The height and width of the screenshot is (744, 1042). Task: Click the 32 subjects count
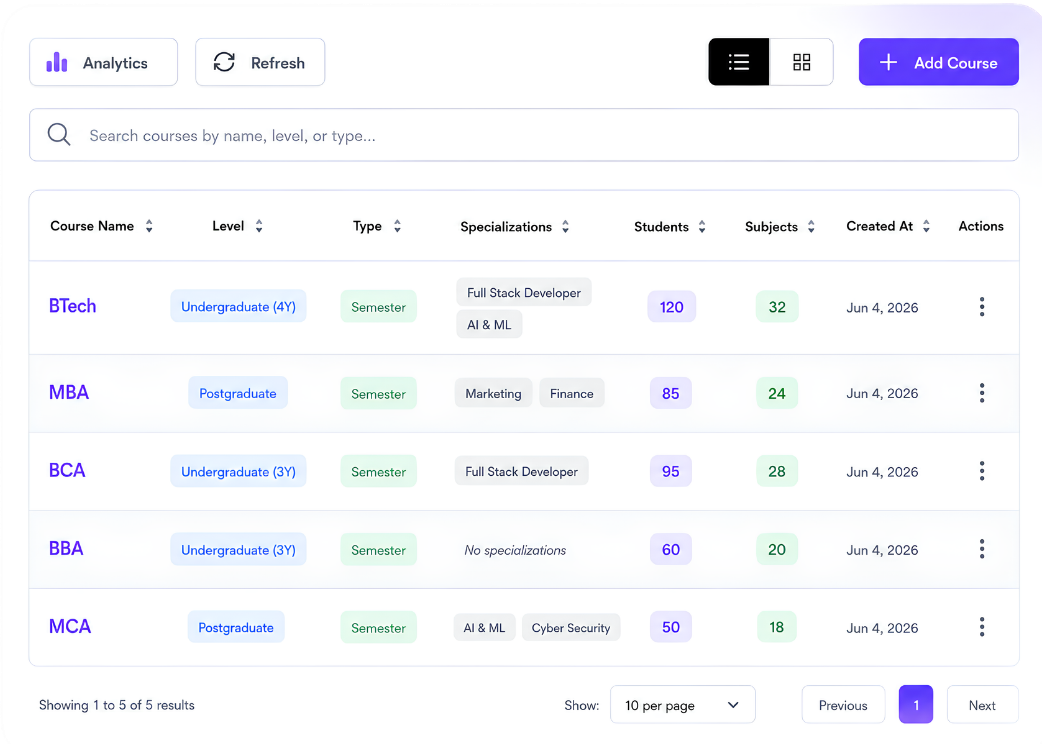[x=777, y=307]
